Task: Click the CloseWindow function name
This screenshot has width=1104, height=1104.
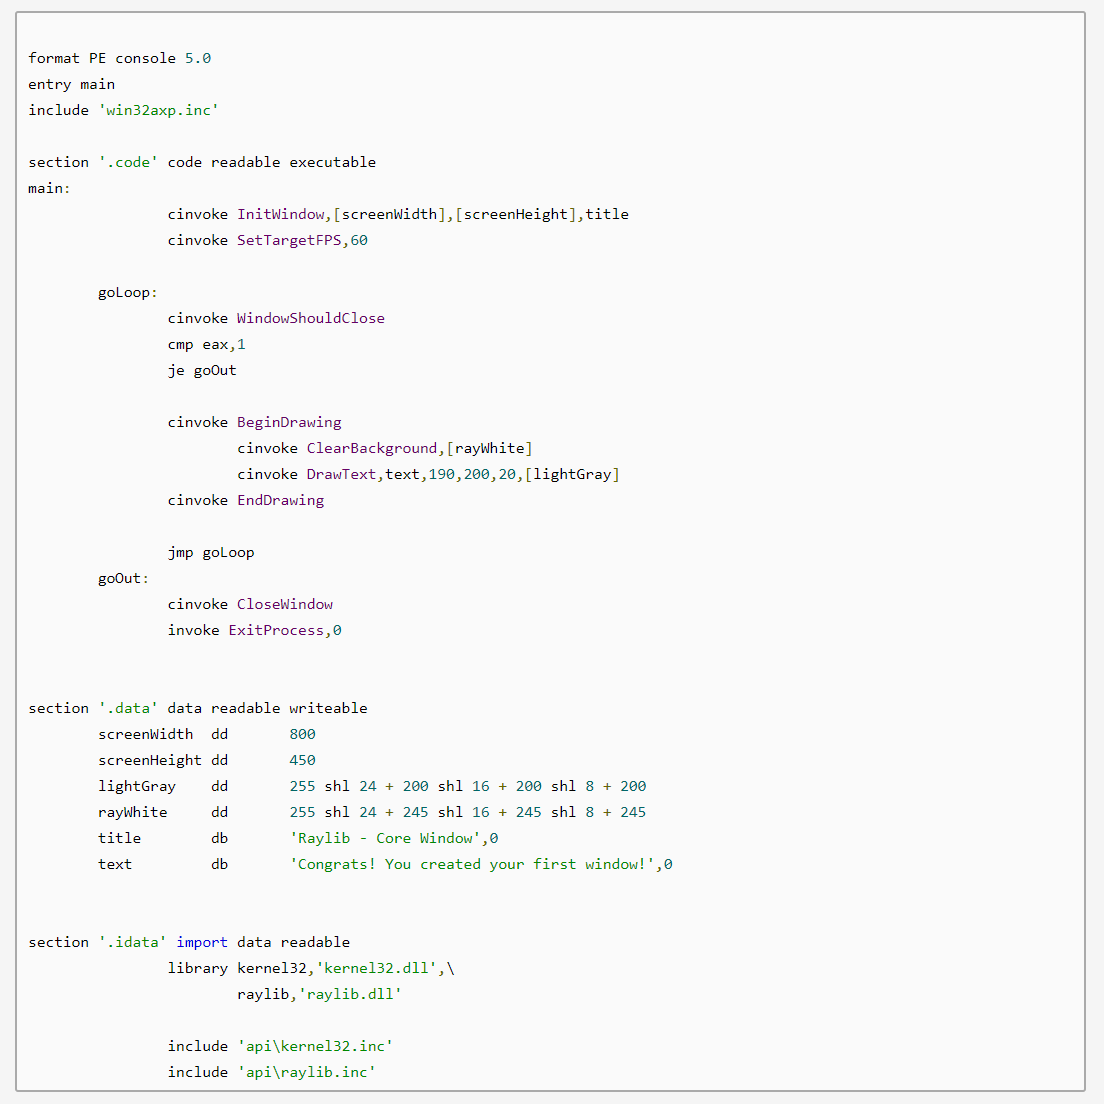Action: coord(284,605)
